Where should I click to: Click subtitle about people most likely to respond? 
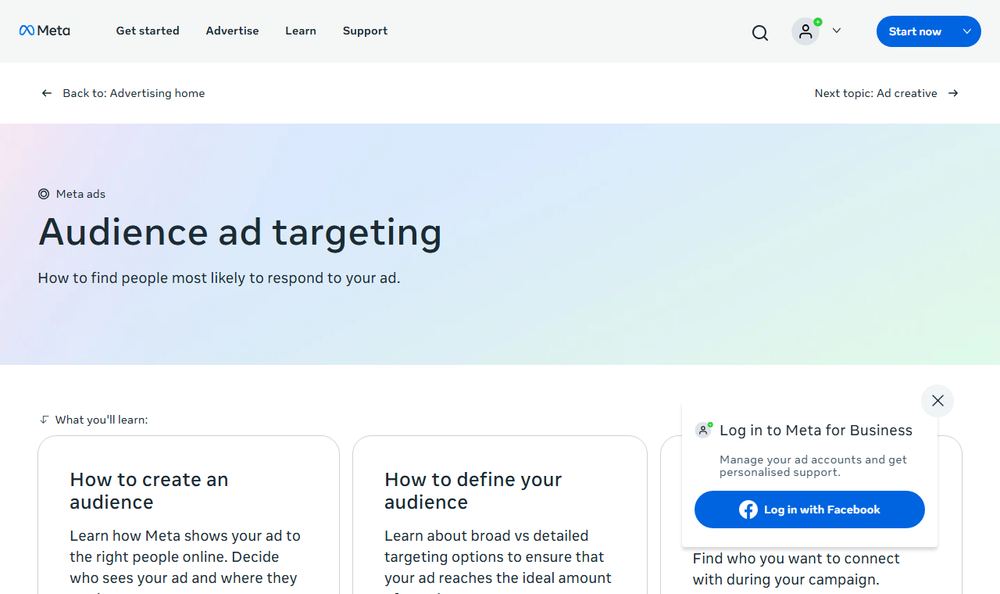coord(219,278)
